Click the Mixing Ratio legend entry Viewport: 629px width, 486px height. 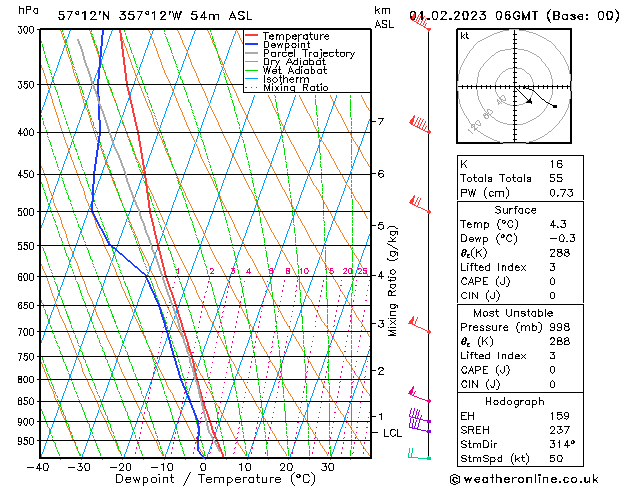click(287, 88)
